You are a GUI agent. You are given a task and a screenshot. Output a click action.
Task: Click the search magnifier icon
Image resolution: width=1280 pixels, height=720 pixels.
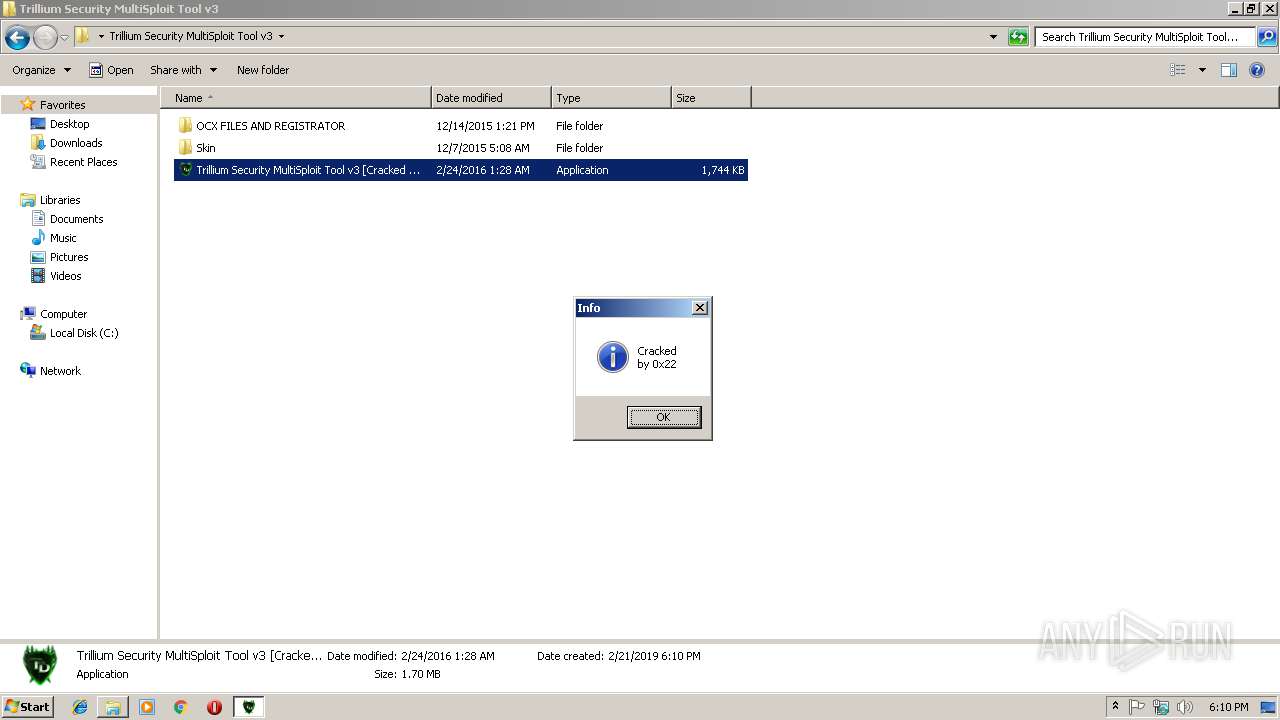tap(1267, 37)
